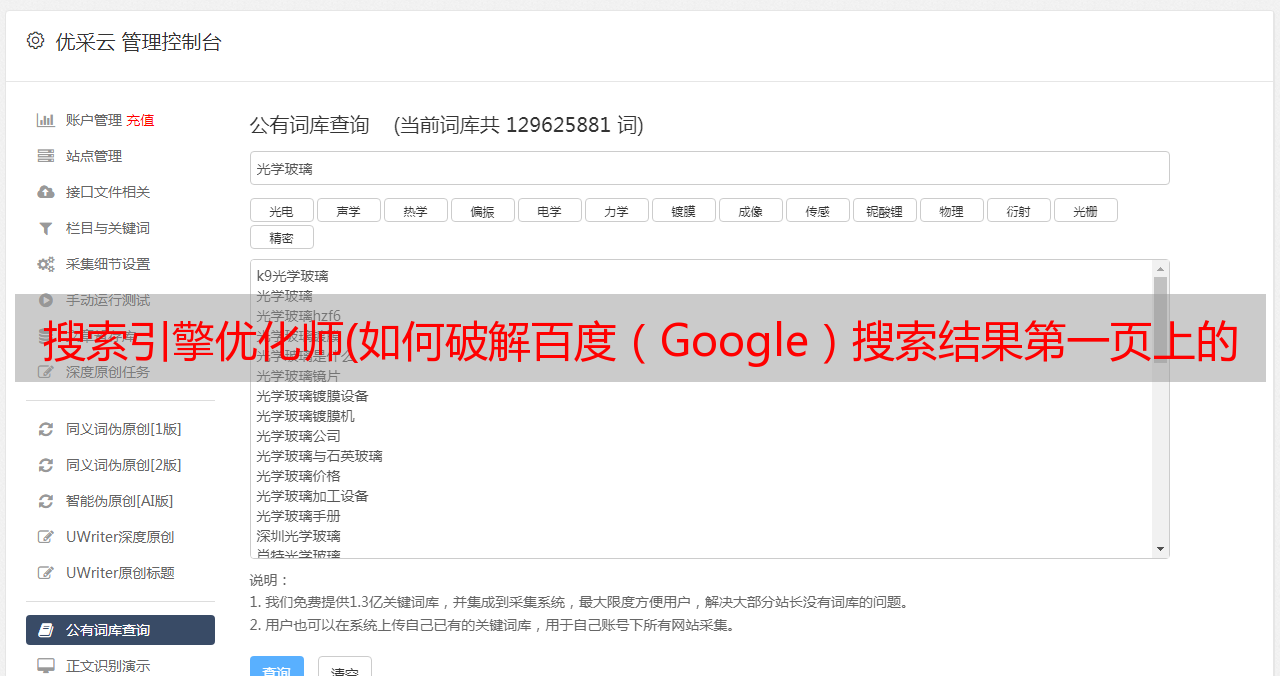
Task: Click the bar chart icon for 账户管理
Action: pyautogui.click(x=46, y=120)
